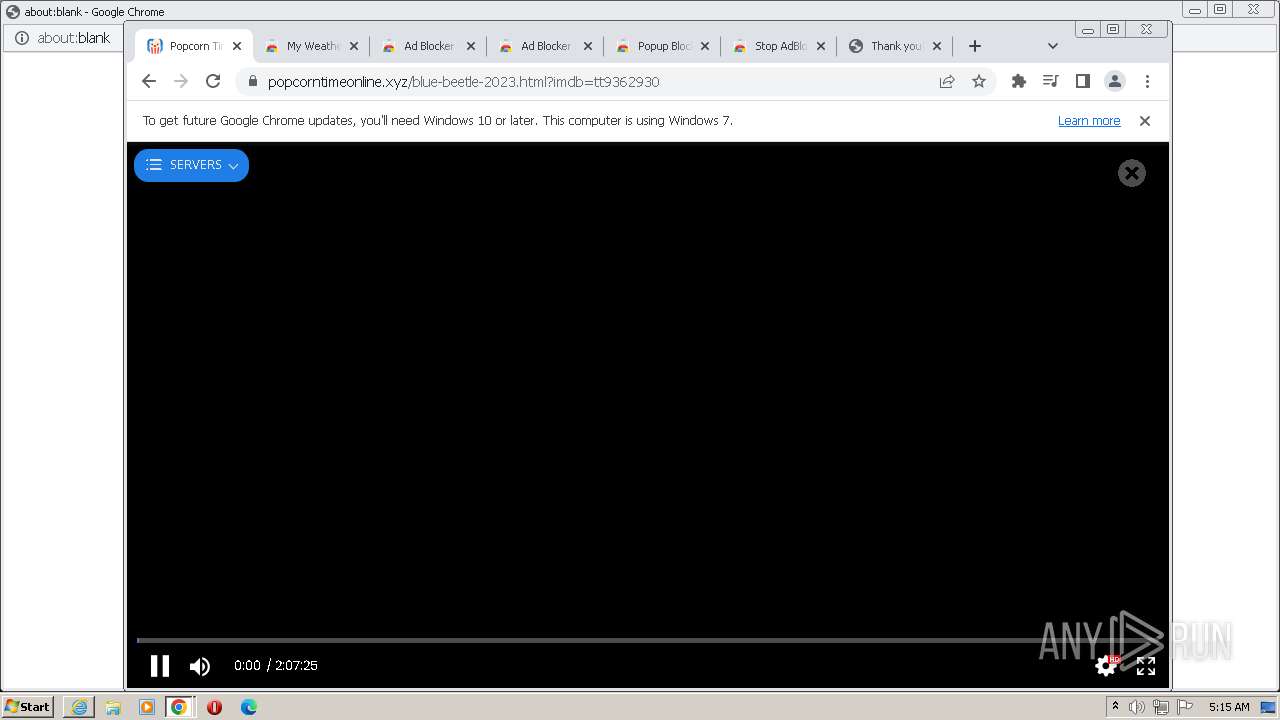
Task: Click the 5:15 AM clock
Action: coord(1229,707)
